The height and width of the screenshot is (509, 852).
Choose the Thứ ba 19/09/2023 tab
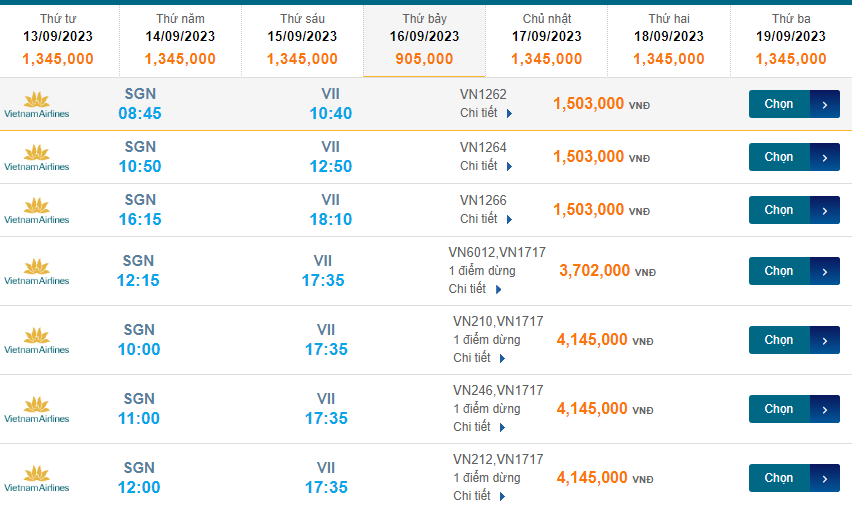pos(791,40)
